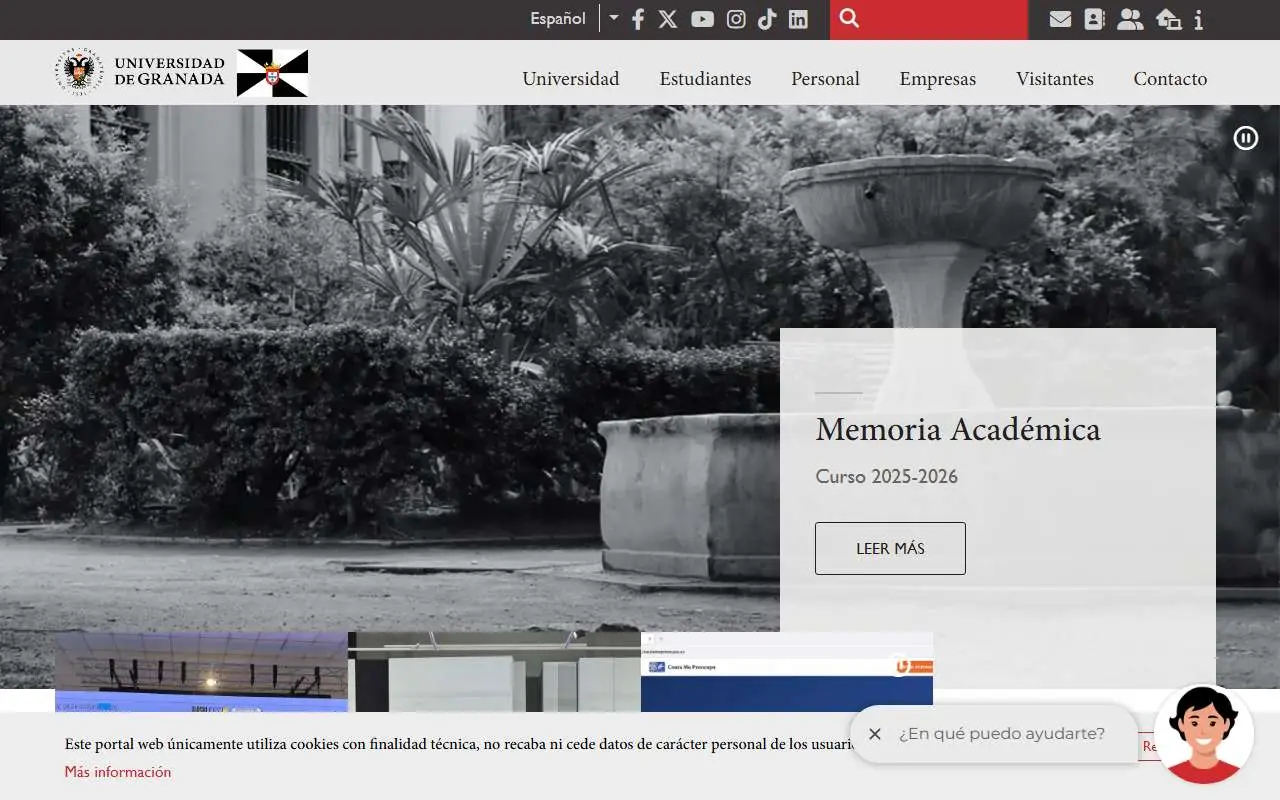Open the first news thumbnail with ceiling lights

click(201, 671)
